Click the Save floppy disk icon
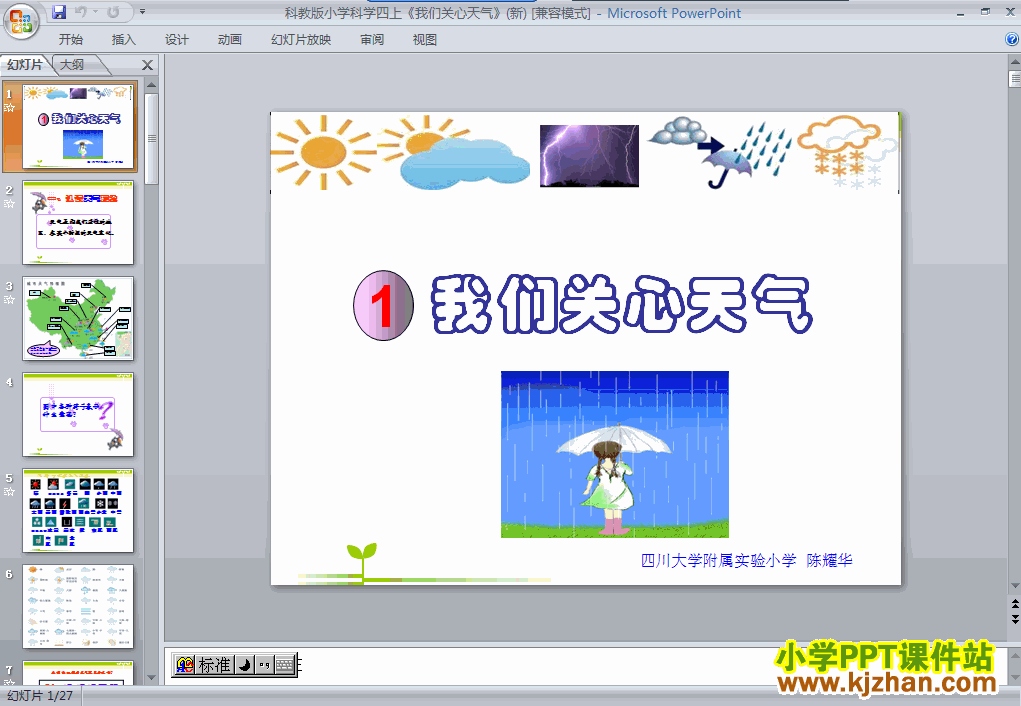Screen dimensions: 1021x706 coord(59,12)
